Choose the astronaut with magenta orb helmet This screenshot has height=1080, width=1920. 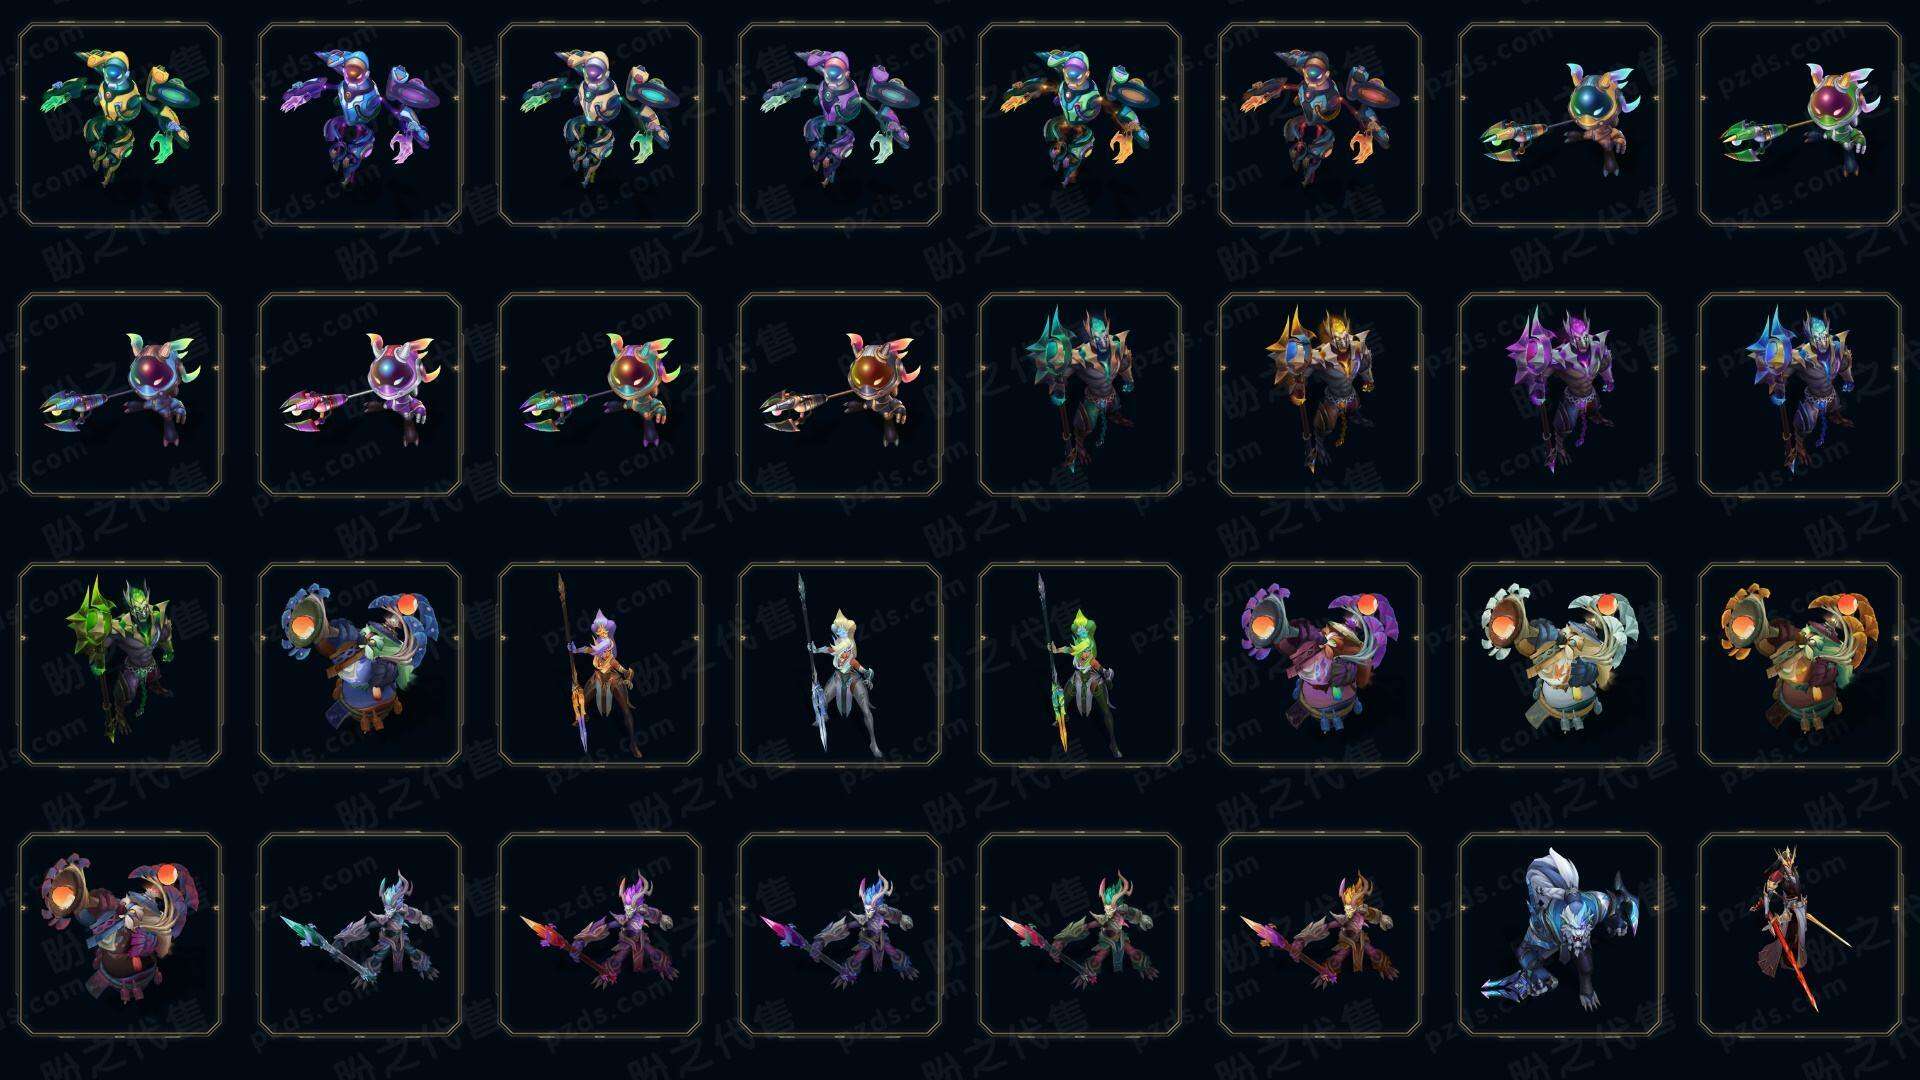(1800, 125)
